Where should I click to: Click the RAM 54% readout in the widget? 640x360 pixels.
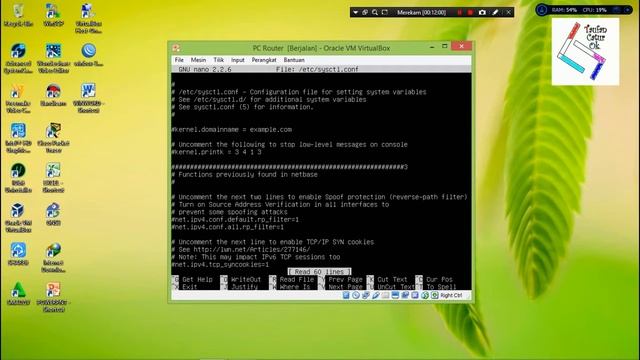tap(564, 10)
